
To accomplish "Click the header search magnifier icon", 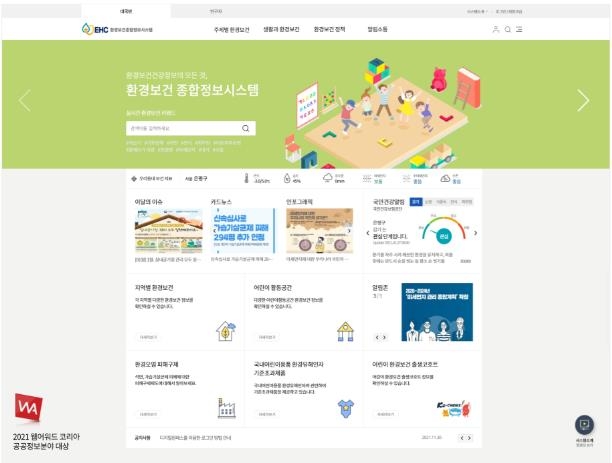I will click(x=508, y=29).
